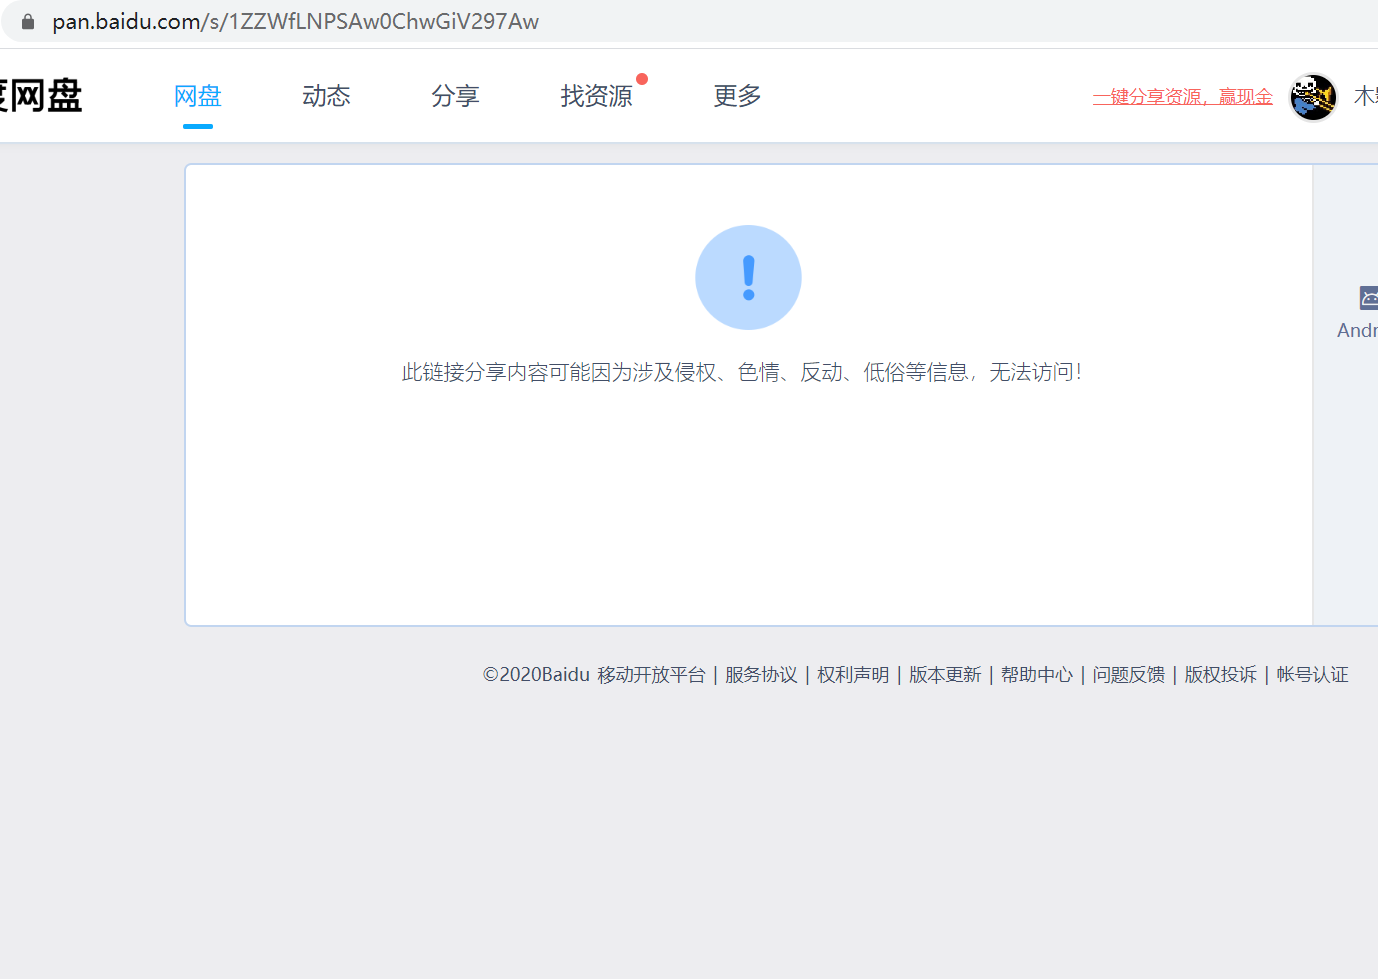Open the 版权投诉 footer link
This screenshot has width=1378, height=979.
(x=1221, y=675)
